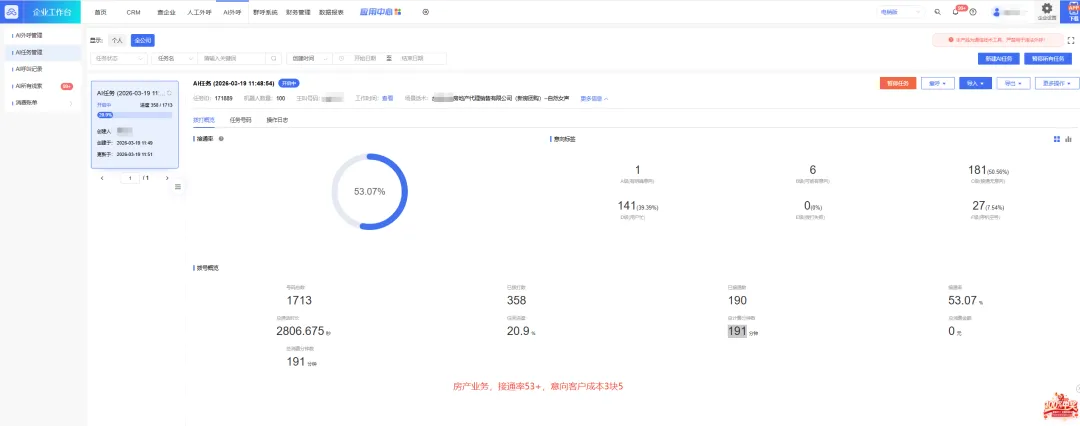Open the 任务名 search-field dropdown
The height and width of the screenshot is (426, 1080).
(x=174, y=59)
